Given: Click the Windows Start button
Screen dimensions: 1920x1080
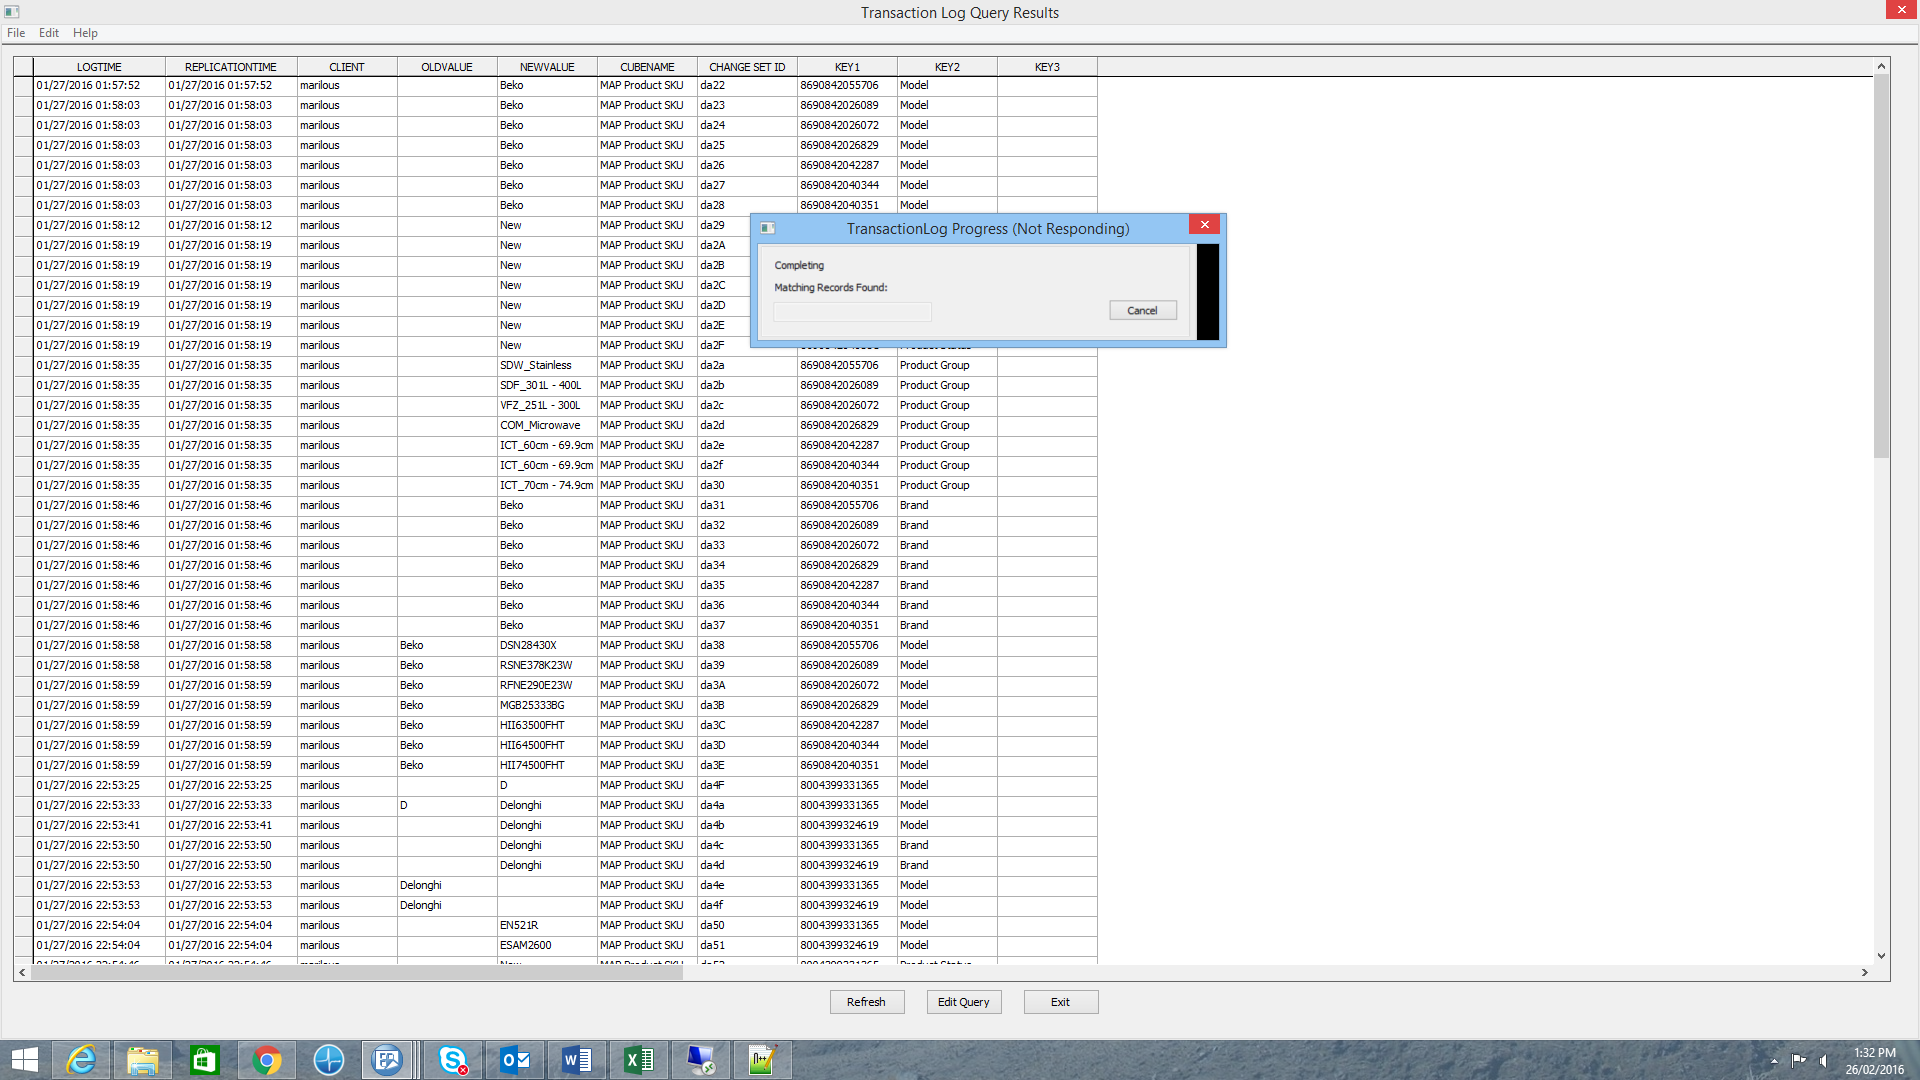Looking at the screenshot, I should click(x=25, y=1060).
